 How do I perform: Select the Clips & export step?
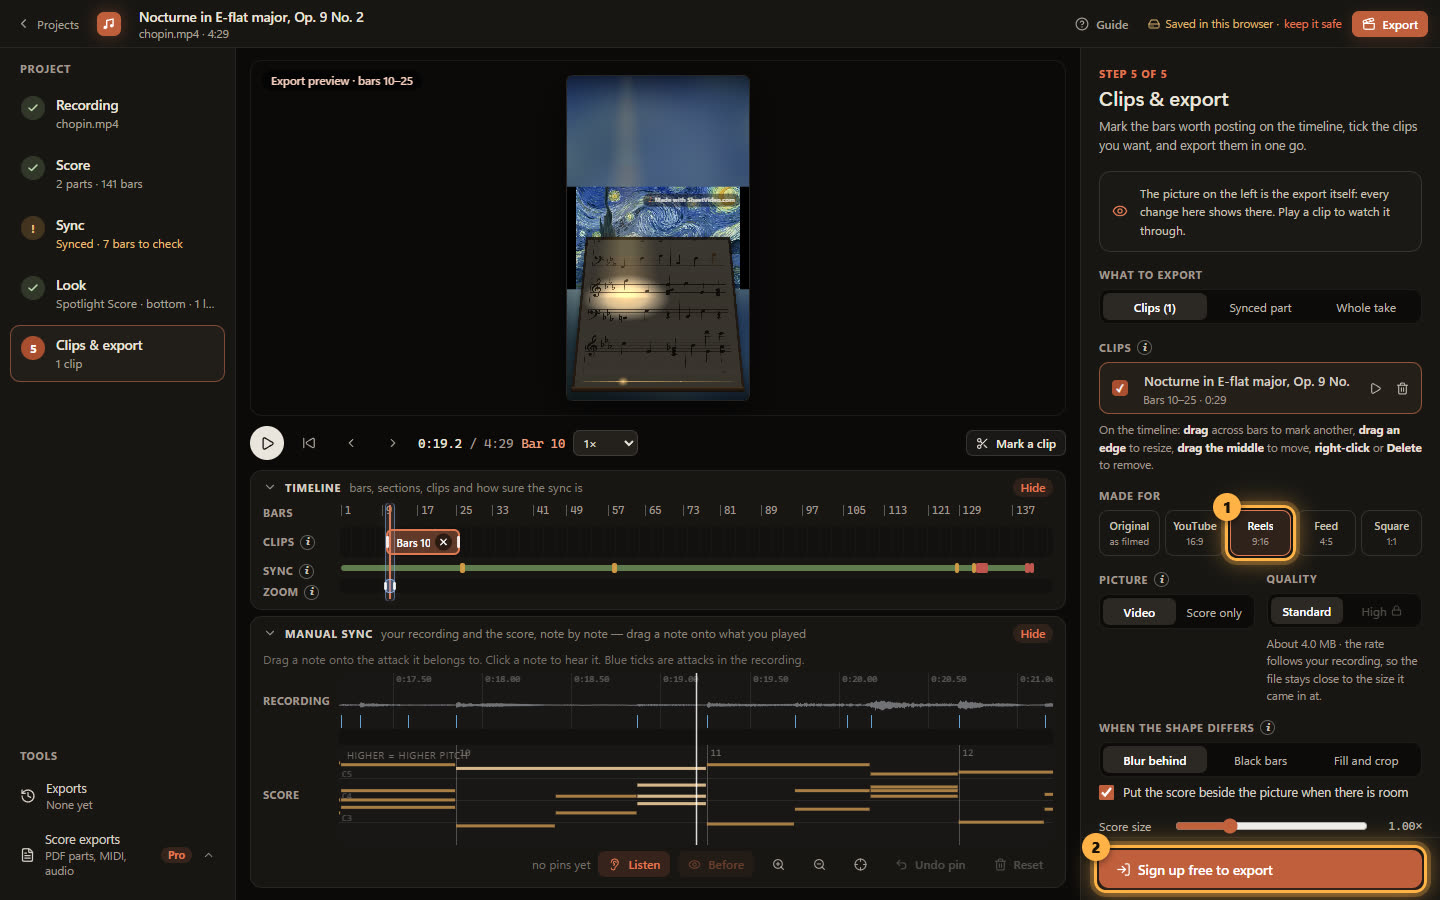tap(117, 354)
